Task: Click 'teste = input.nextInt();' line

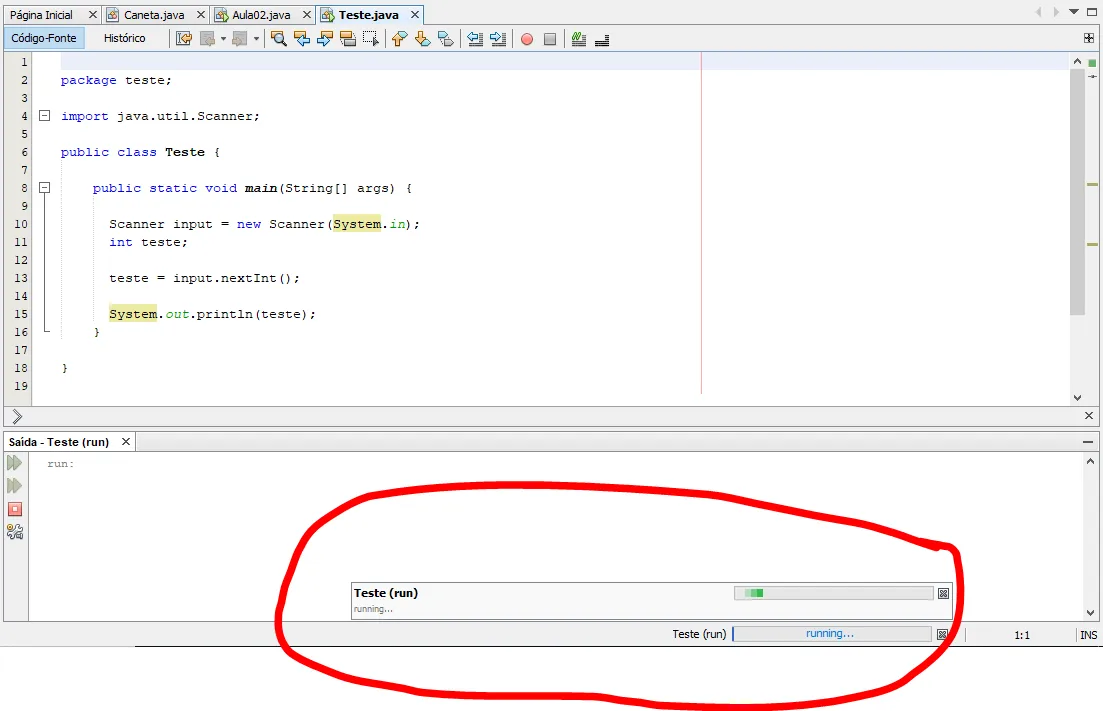Action: point(204,278)
